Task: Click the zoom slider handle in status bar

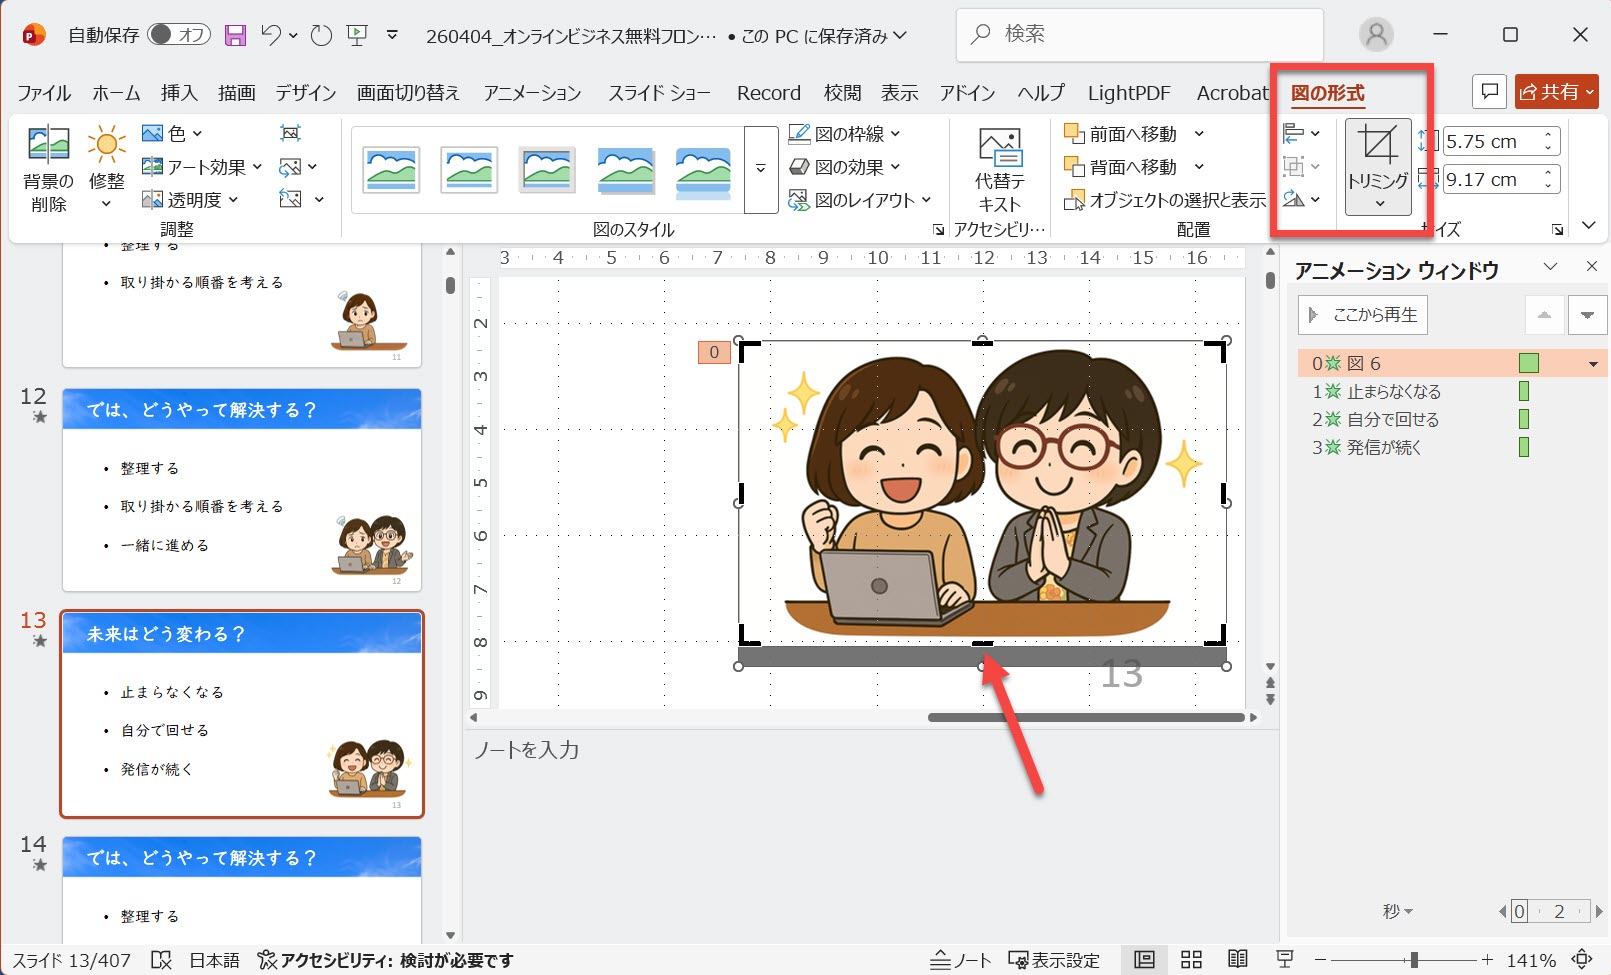Action: [1413, 960]
